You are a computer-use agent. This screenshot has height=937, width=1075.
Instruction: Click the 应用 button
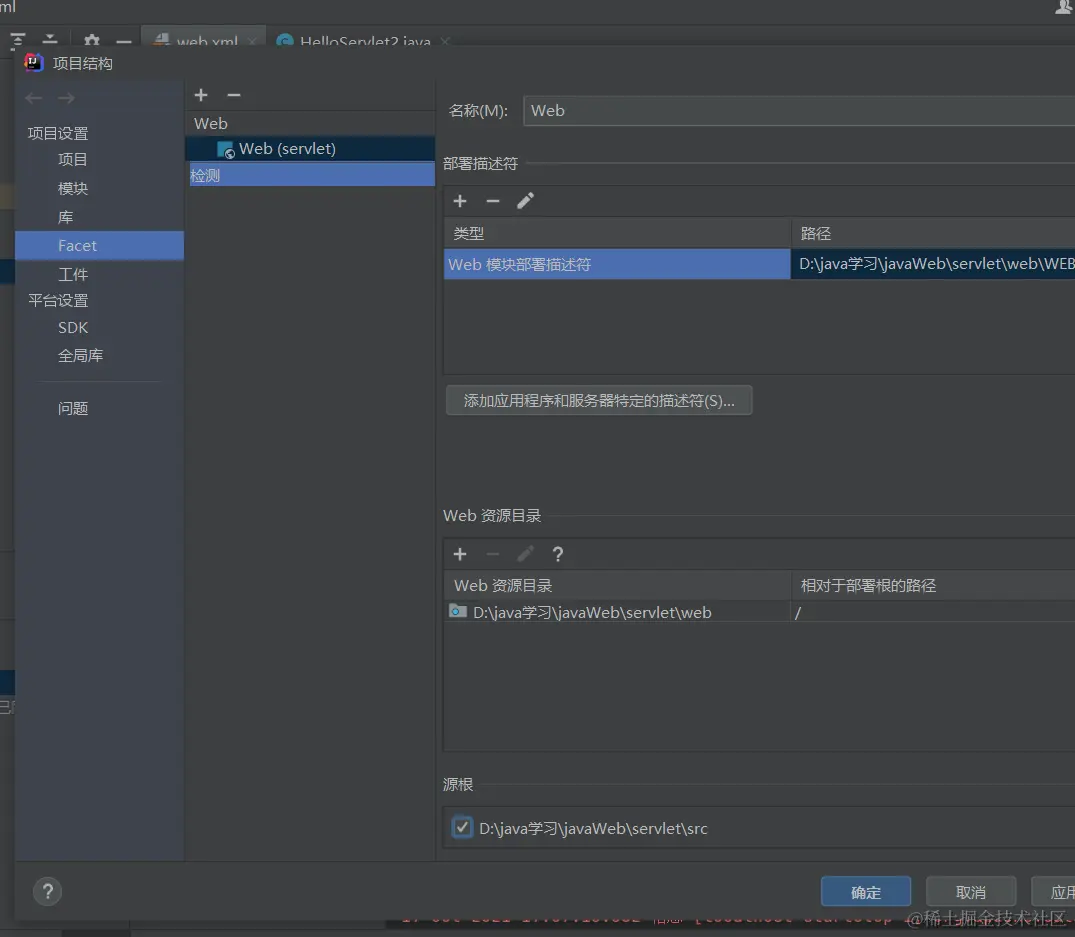coord(1055,892)
